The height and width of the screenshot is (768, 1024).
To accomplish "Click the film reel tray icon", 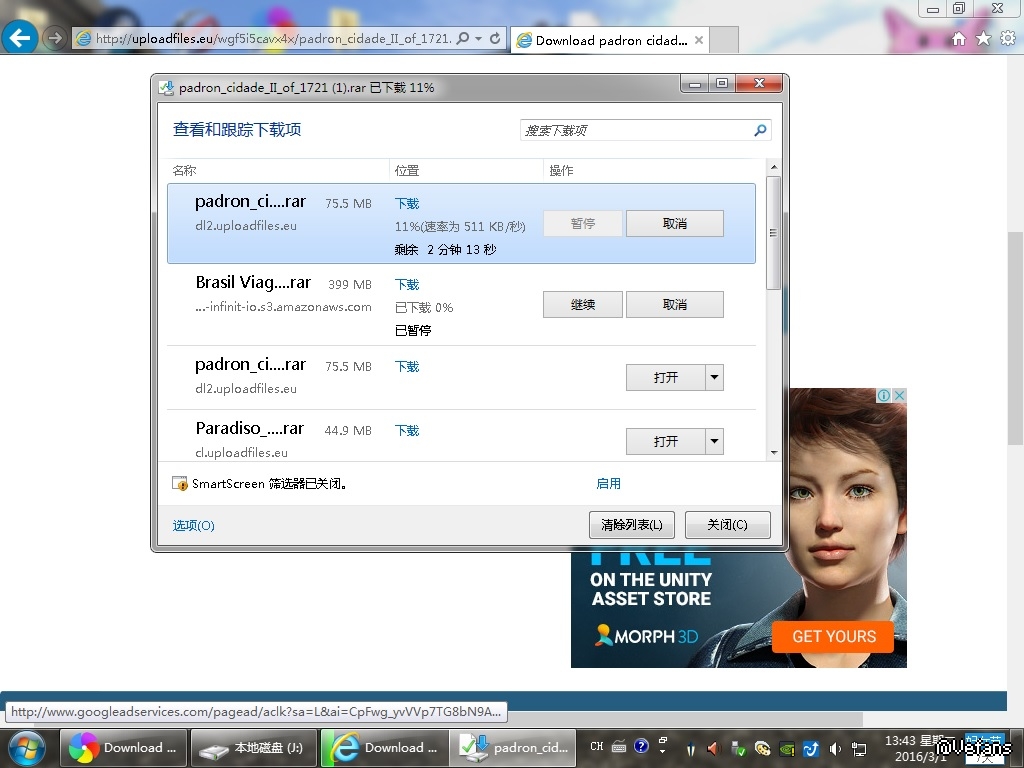I will point(762,748).
